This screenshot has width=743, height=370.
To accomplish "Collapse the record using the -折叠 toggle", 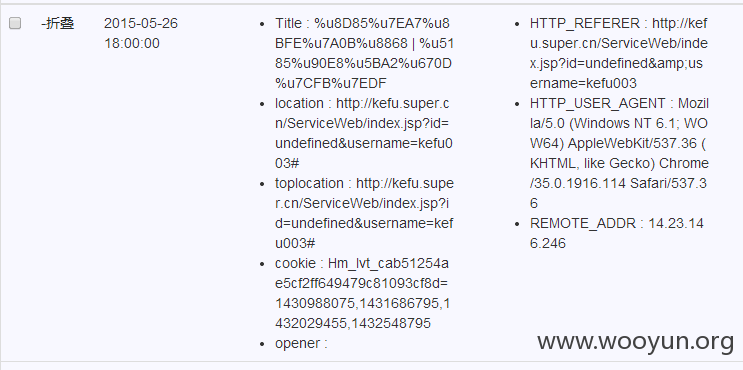I will (58, 23).
